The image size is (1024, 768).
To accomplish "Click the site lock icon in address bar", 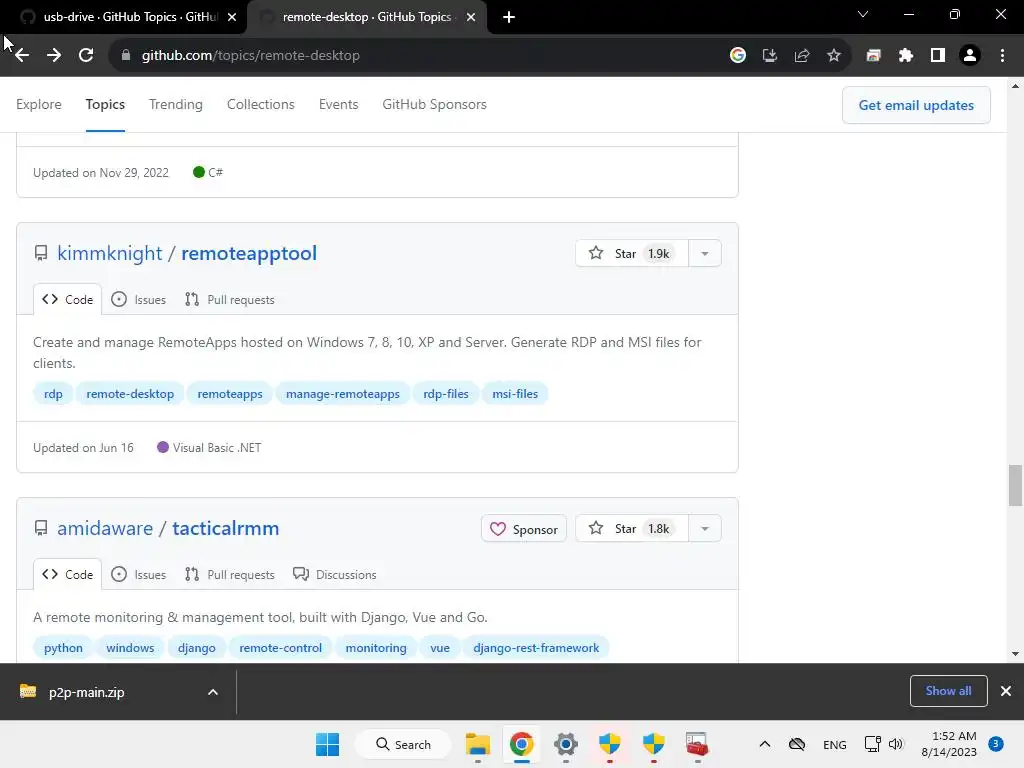I will [x=126, y=56].
